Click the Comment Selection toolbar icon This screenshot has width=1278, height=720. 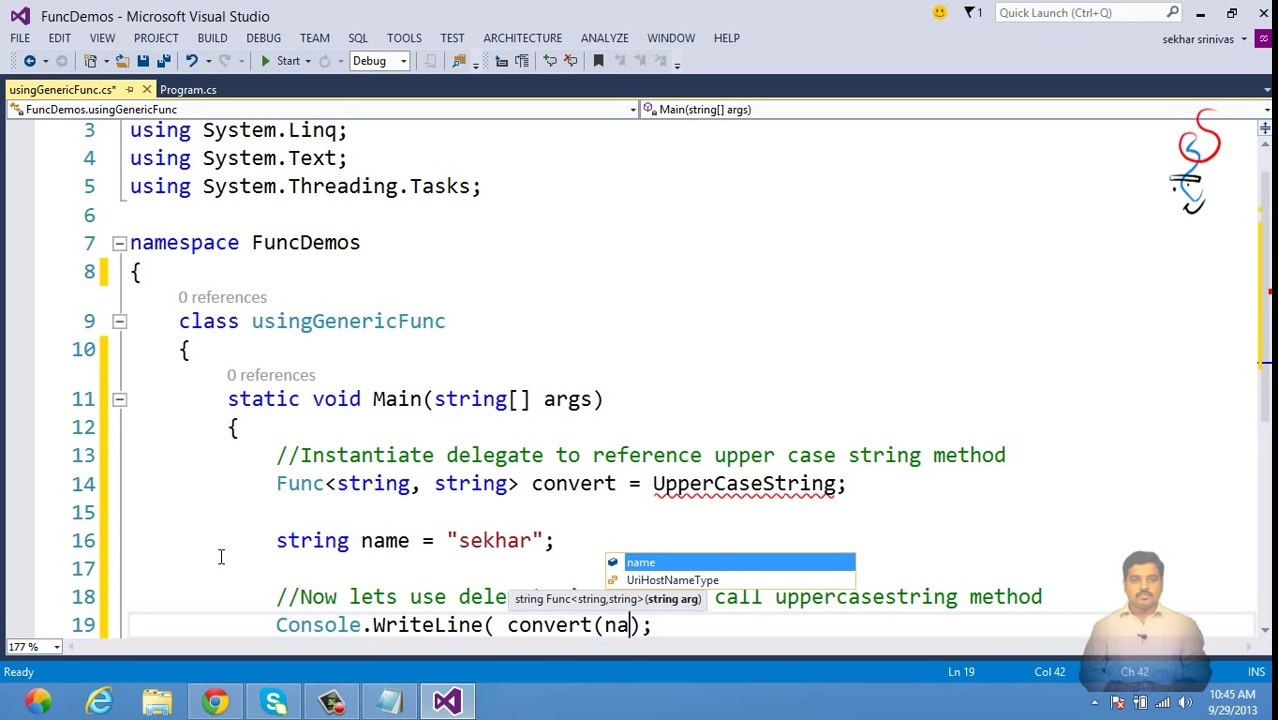[549, 61]
